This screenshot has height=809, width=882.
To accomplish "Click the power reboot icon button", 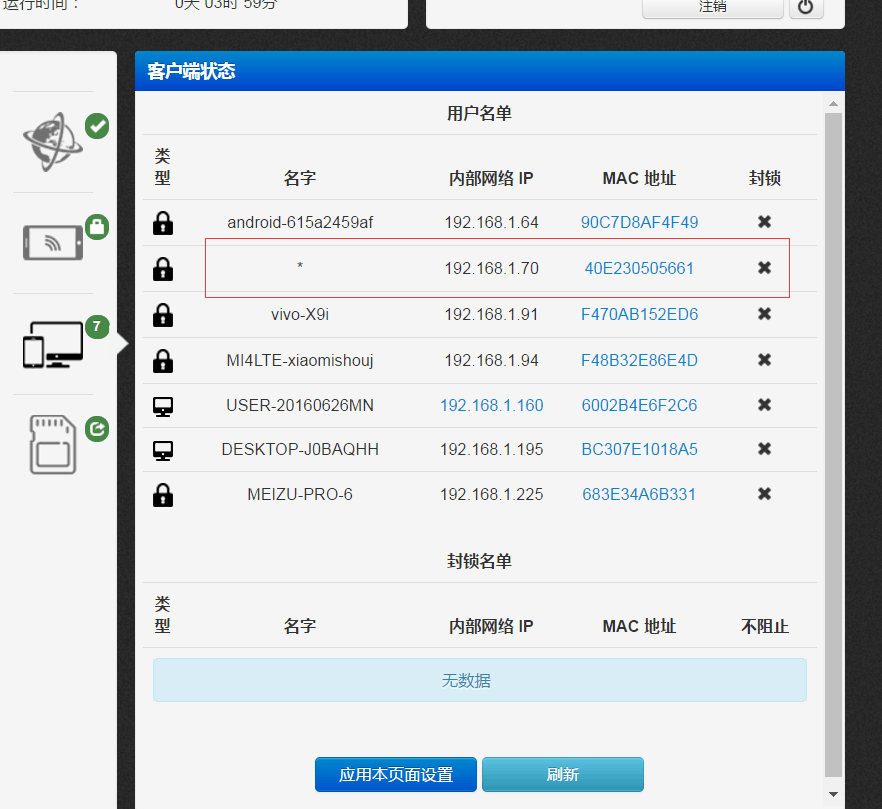I will tap(806, 7).
